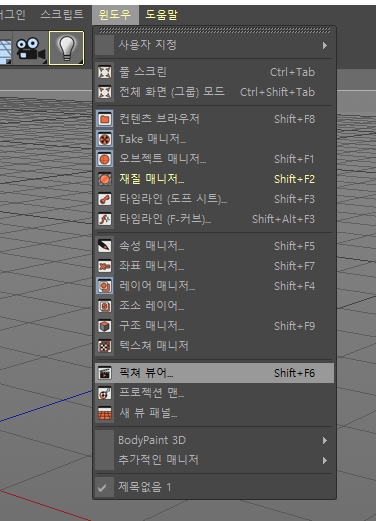Click the camera icon in toolbar
Viewport: 376px width, 521px height.
pos(30,49)
